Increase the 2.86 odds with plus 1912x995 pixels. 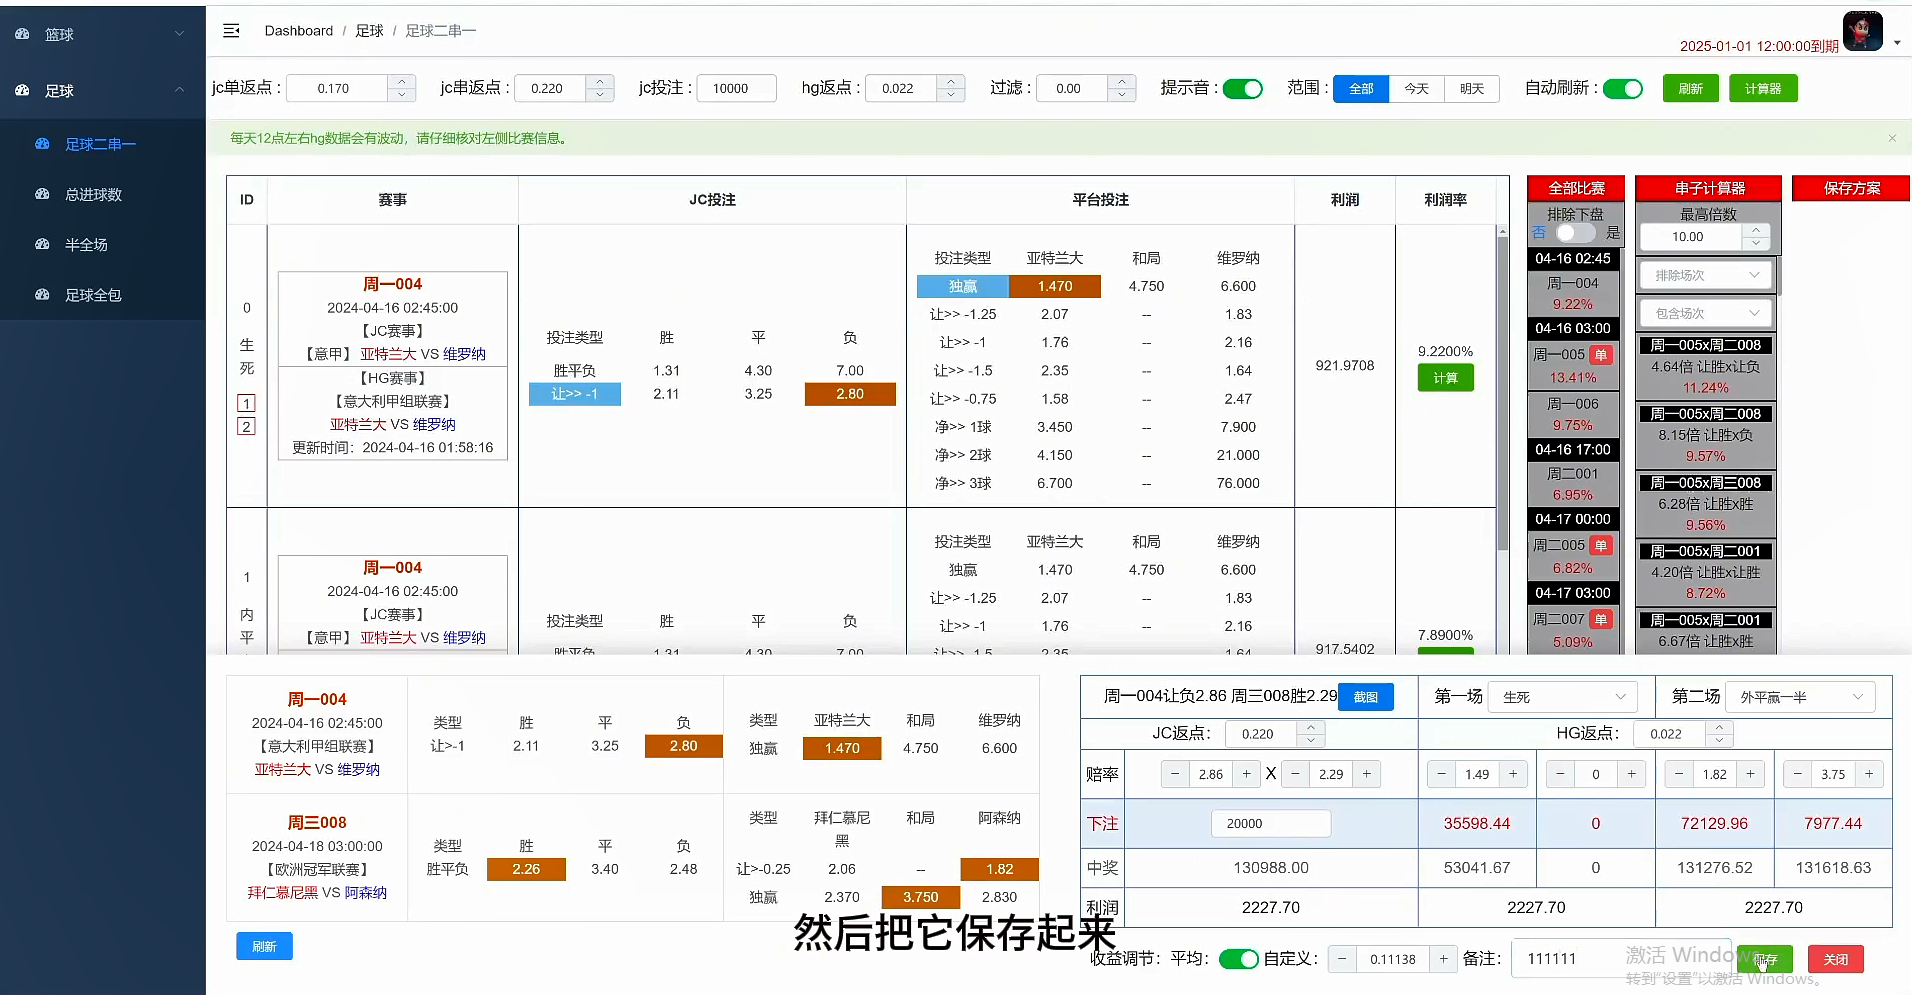(1246, 774)
